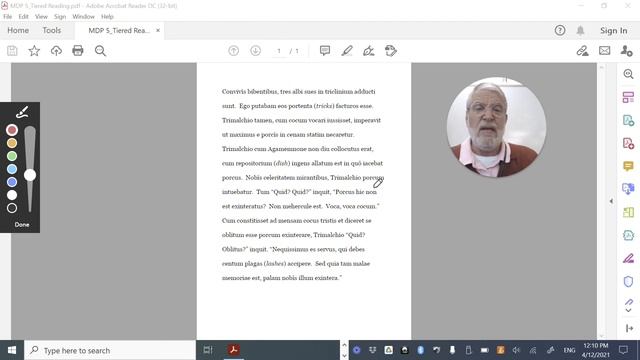Open Create PDF tool in right pane

[x=629, y=143]
